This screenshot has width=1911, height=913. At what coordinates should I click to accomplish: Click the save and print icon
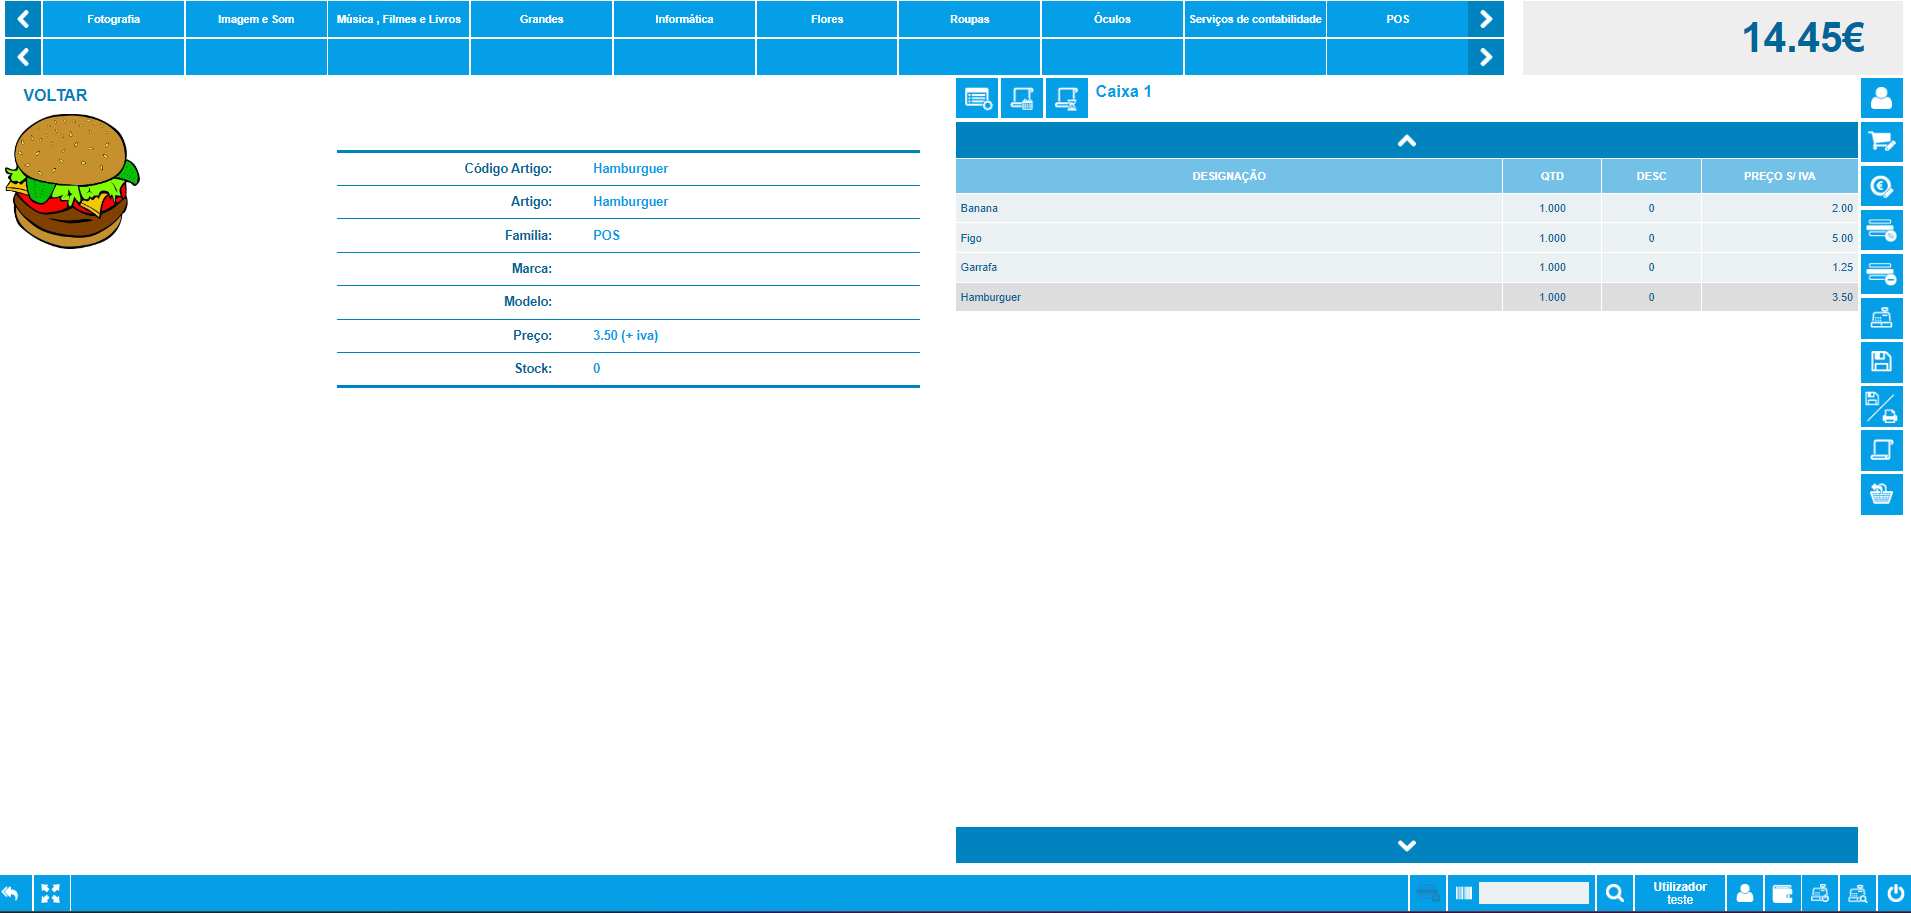1881,406
